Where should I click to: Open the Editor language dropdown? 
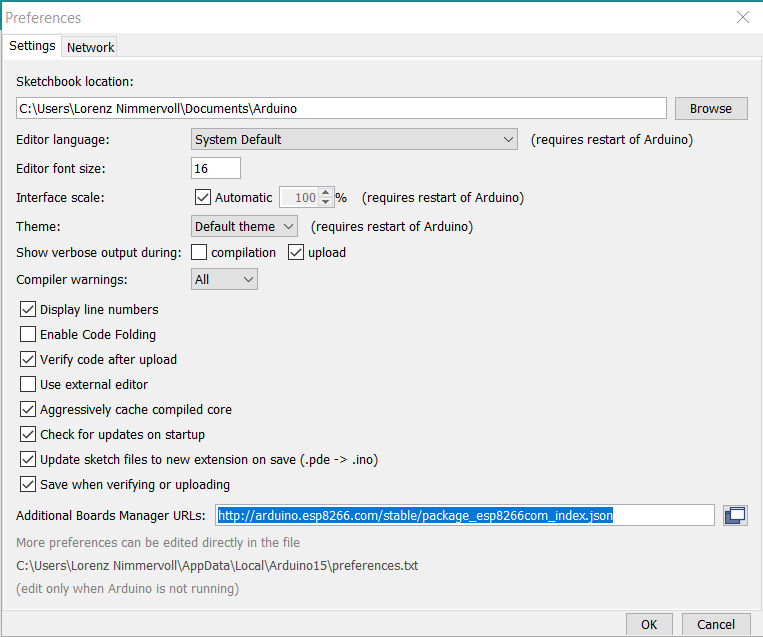(354, 140)
